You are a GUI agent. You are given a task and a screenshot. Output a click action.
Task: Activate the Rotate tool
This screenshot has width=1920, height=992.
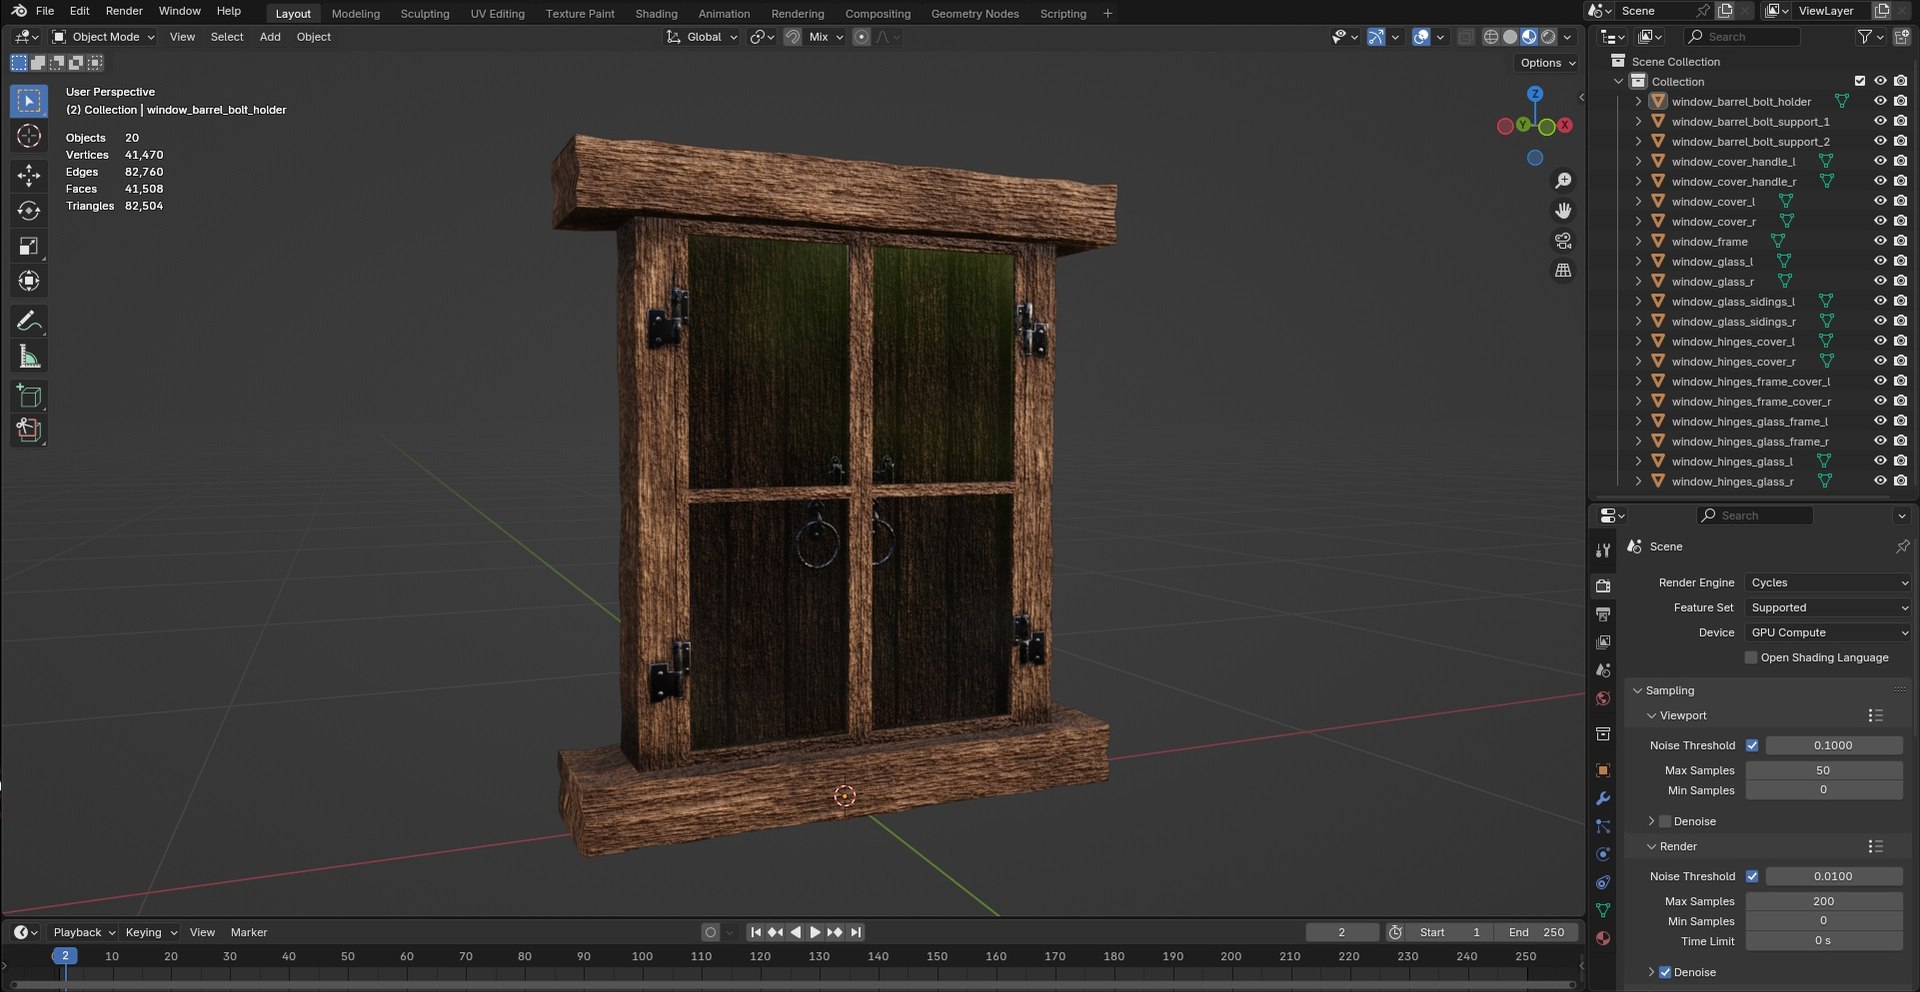(x=29, y=211)
